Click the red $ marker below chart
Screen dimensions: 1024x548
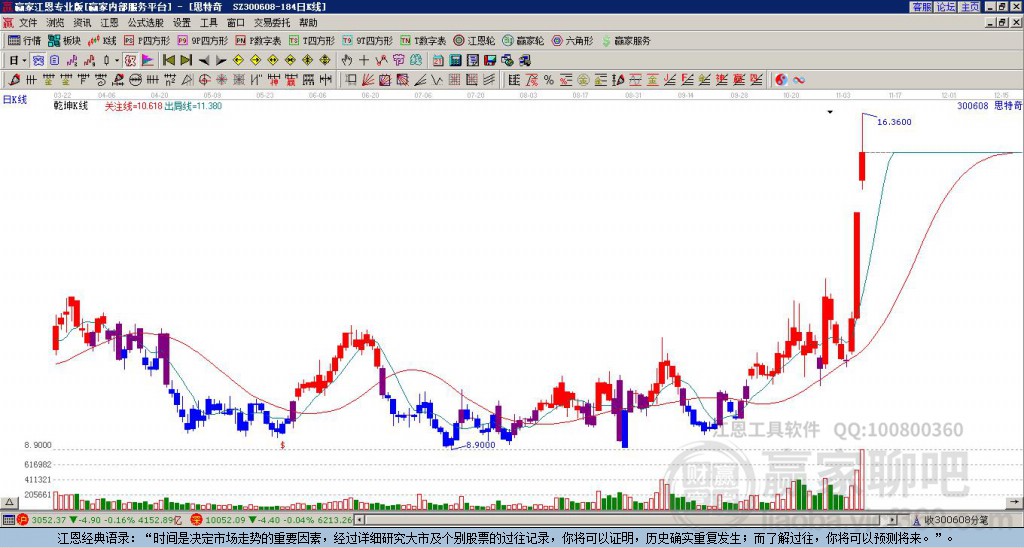[x=282, y=445]
